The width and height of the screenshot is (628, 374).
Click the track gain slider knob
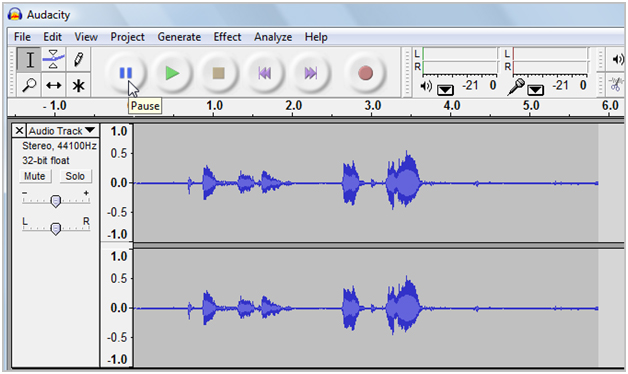[x=56, y=201]
